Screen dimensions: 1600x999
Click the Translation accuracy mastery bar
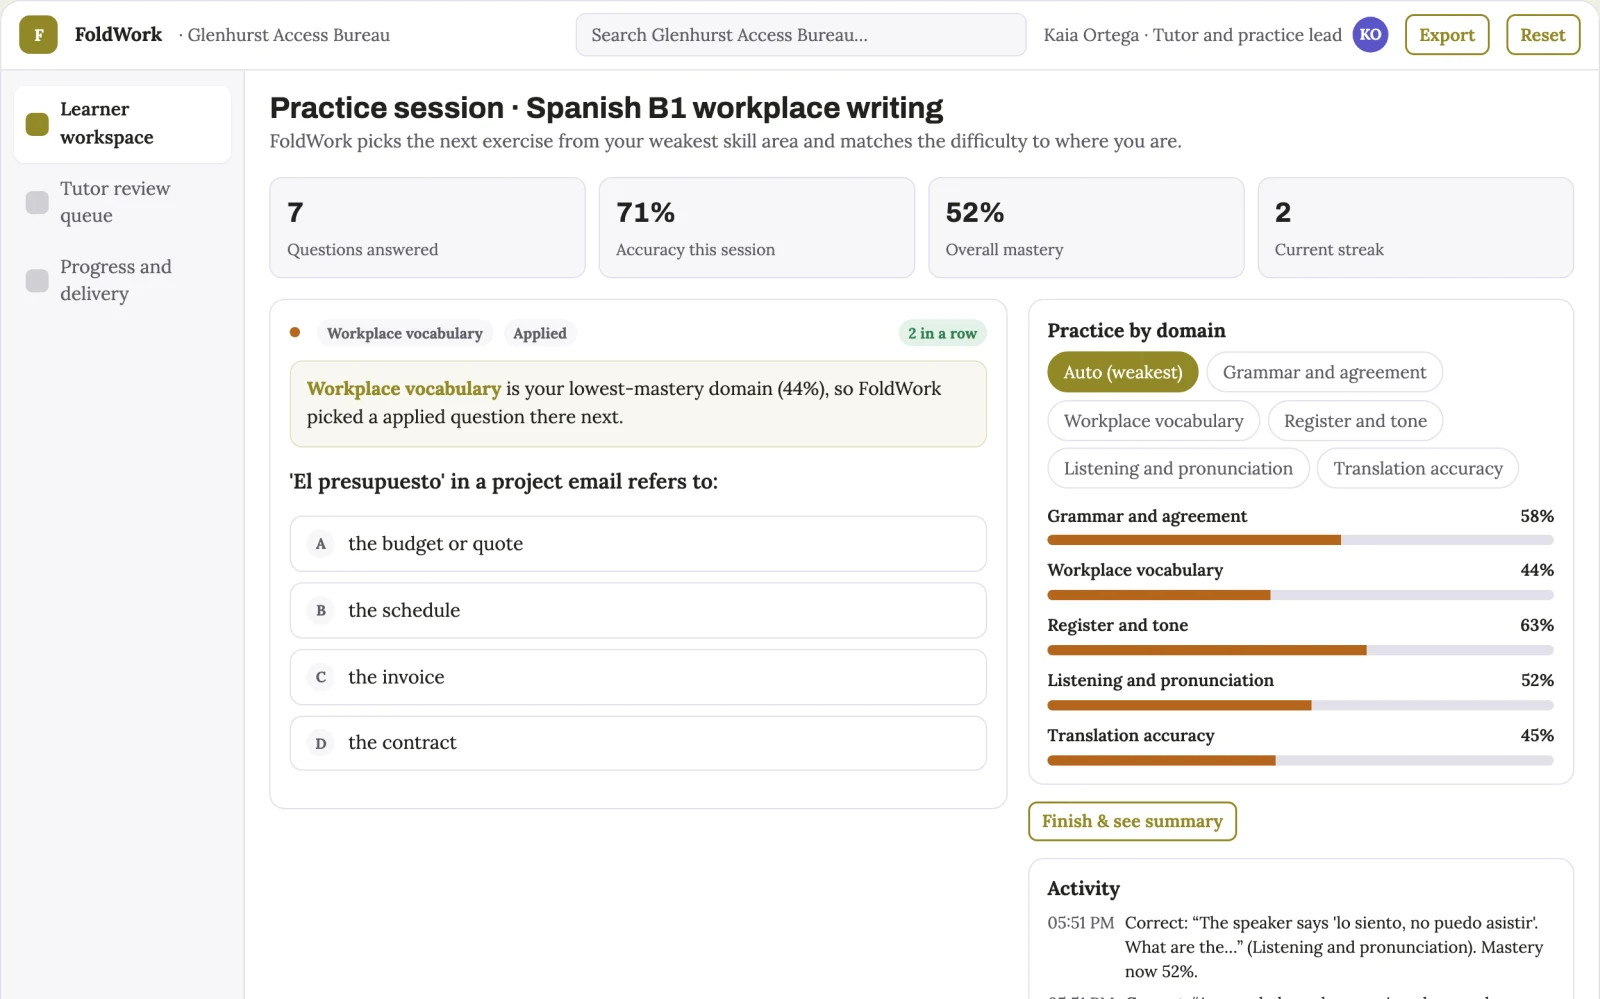[x=1300, y=760]
